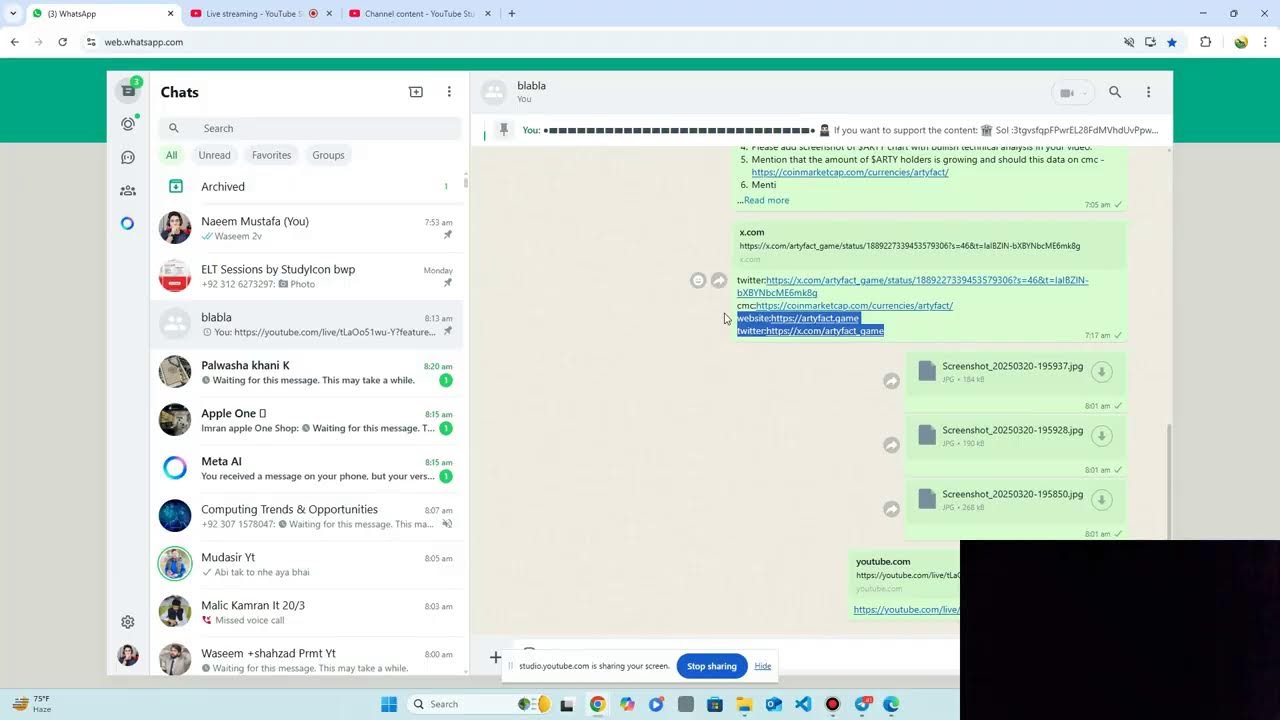Click the Chats icon with badge 3
The height and width of the screenshot is (720, 1280).
click(x=128, y=91)
